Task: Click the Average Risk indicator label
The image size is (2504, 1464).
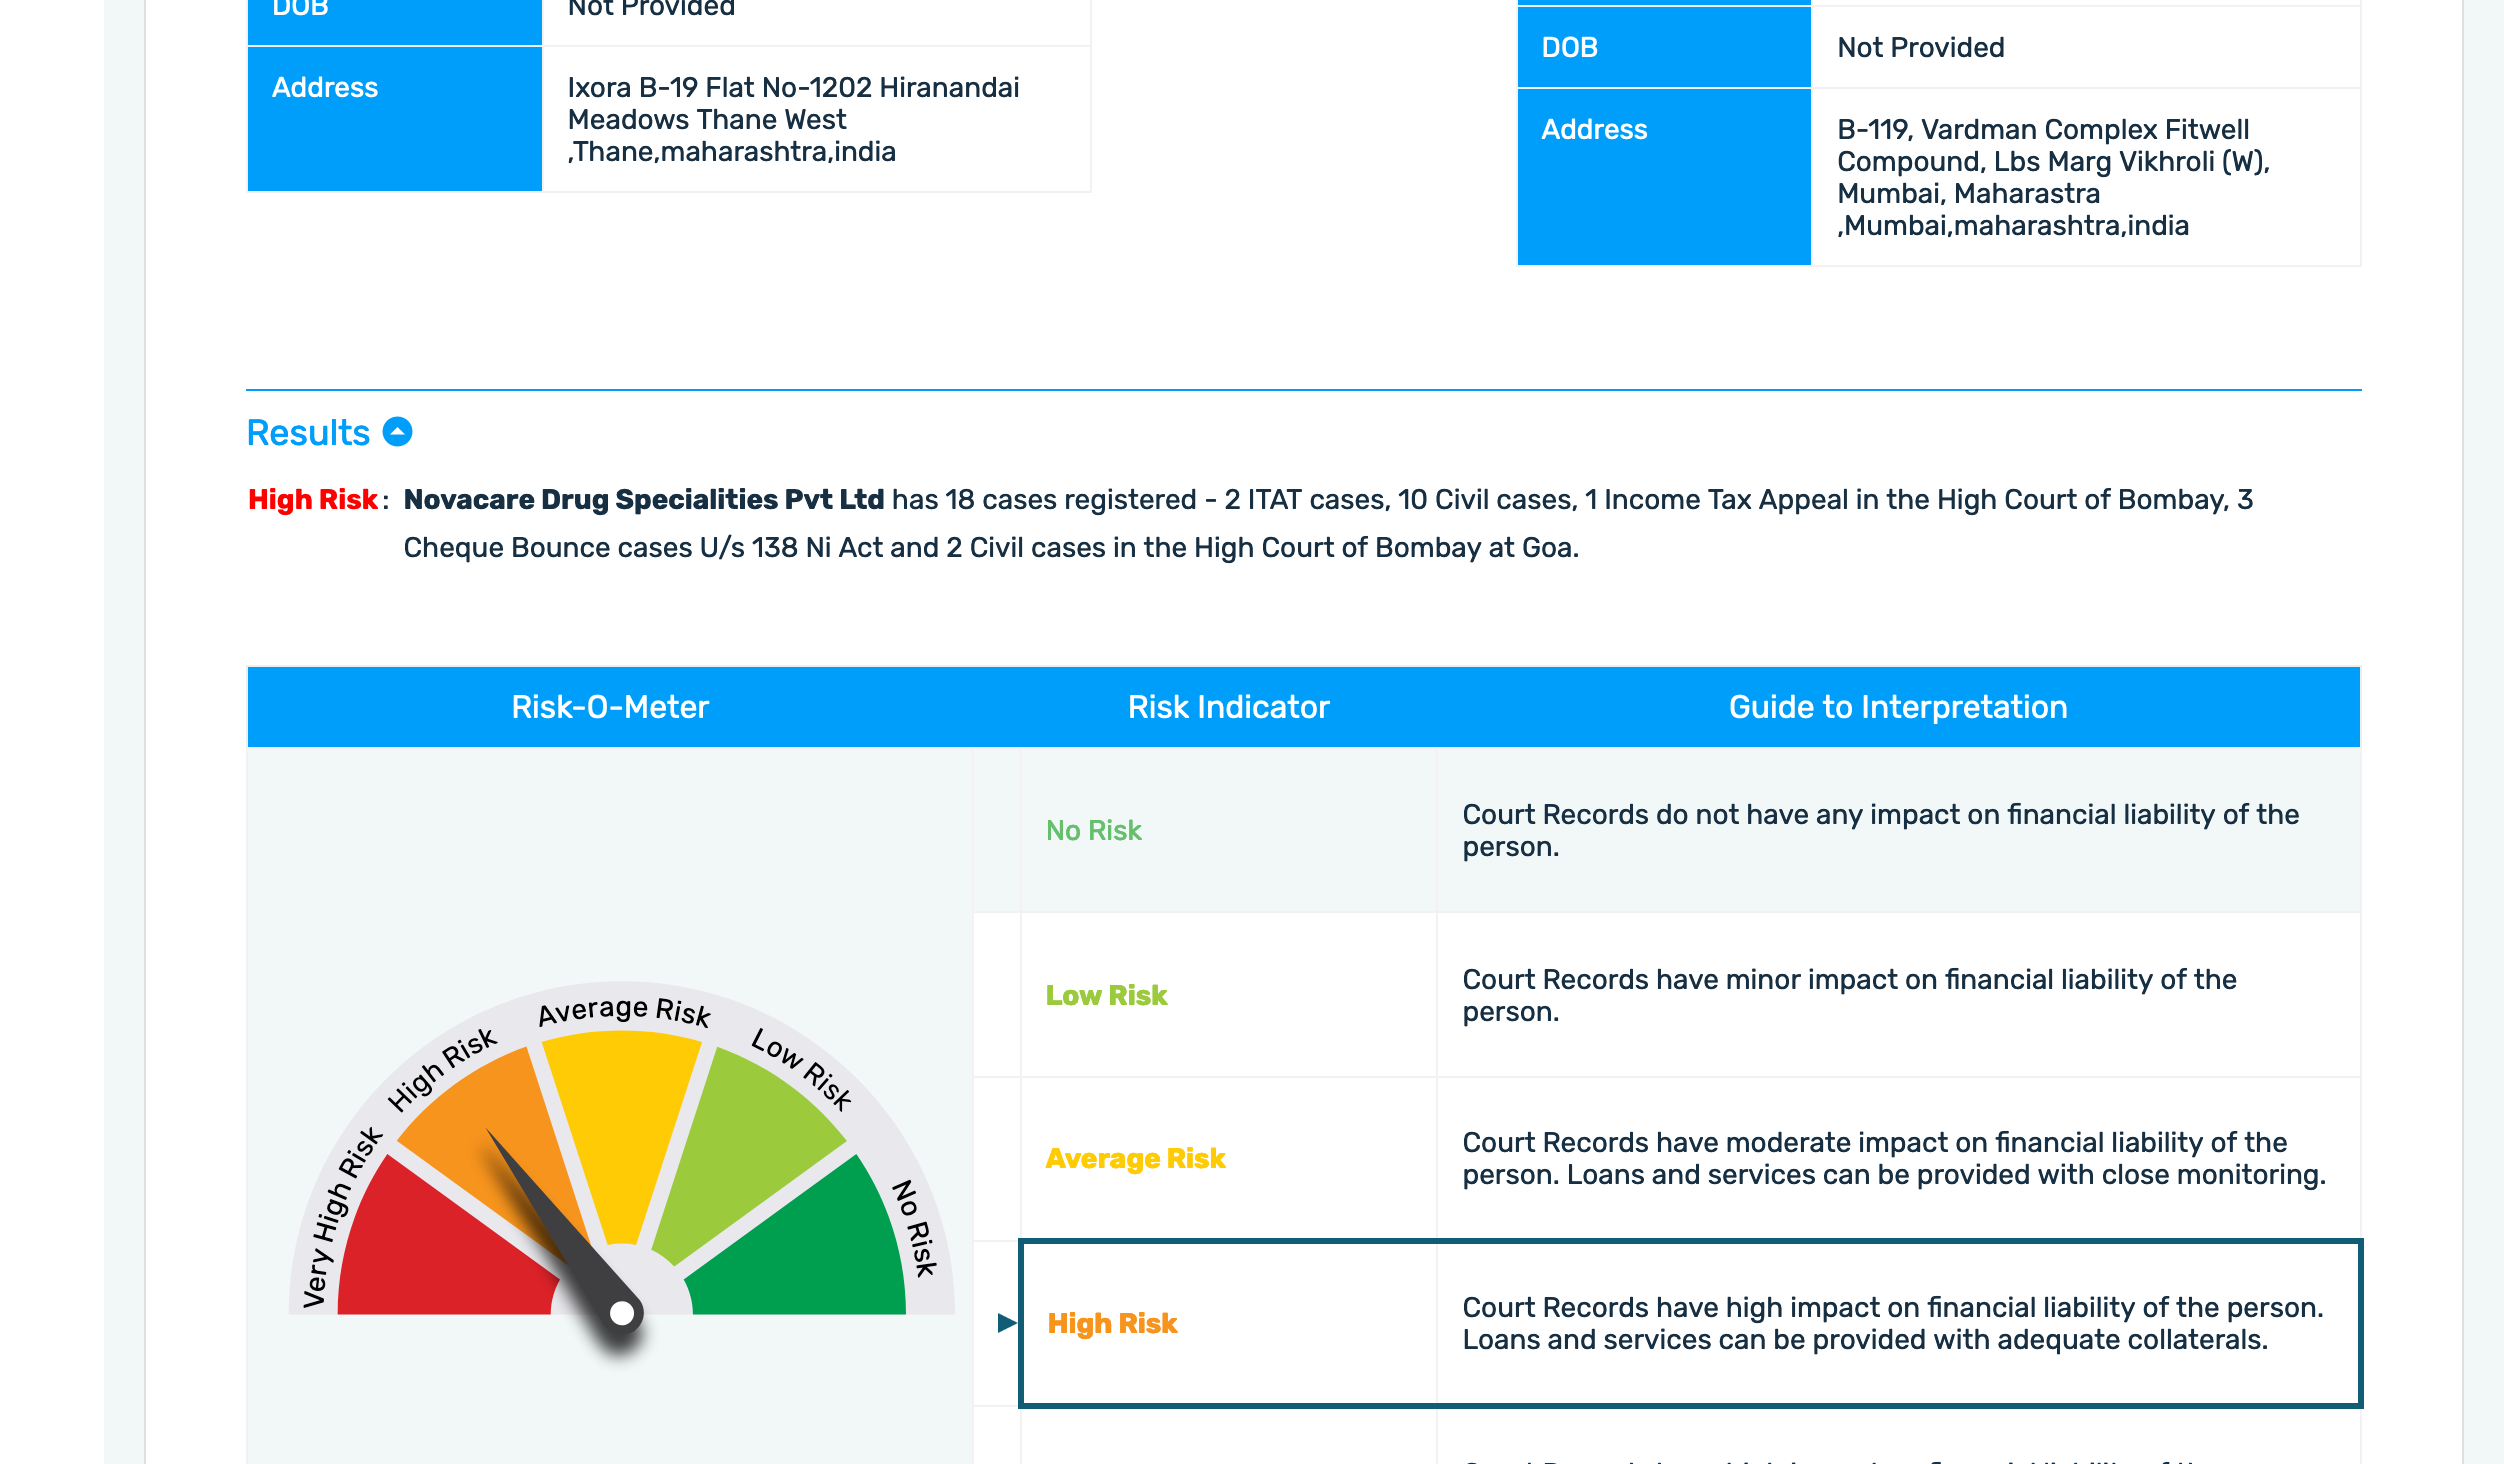Action: (x=1135, y=1158)
